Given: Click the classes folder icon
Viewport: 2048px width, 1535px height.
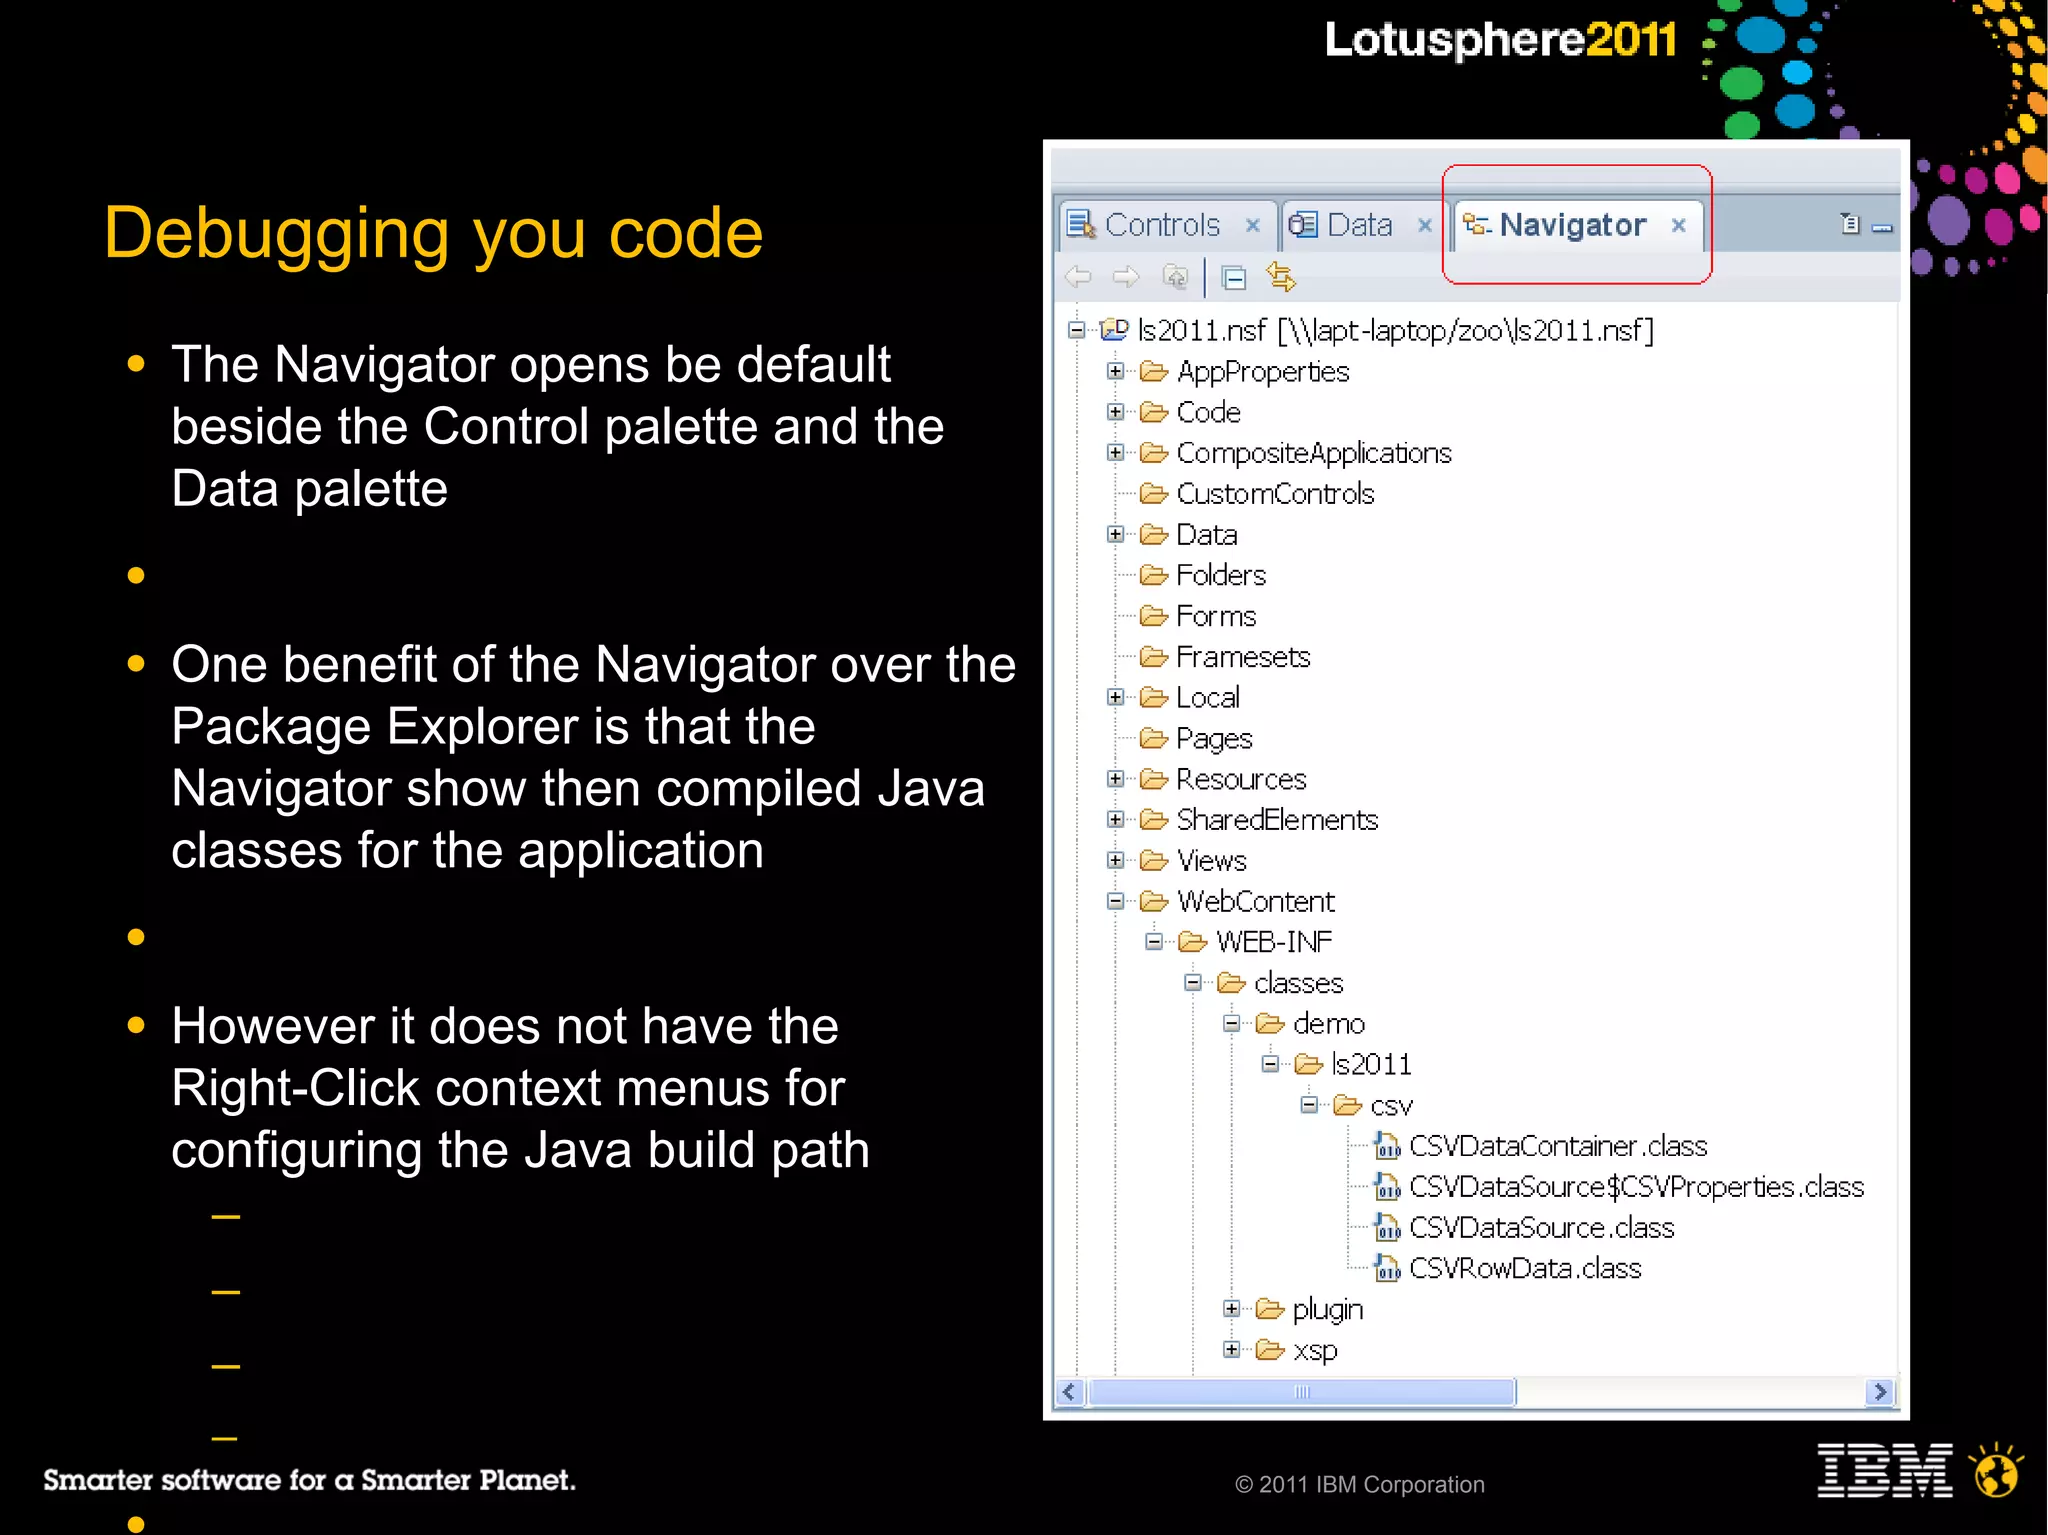Looking at the screenshot, I should [x=1232, y=983].
